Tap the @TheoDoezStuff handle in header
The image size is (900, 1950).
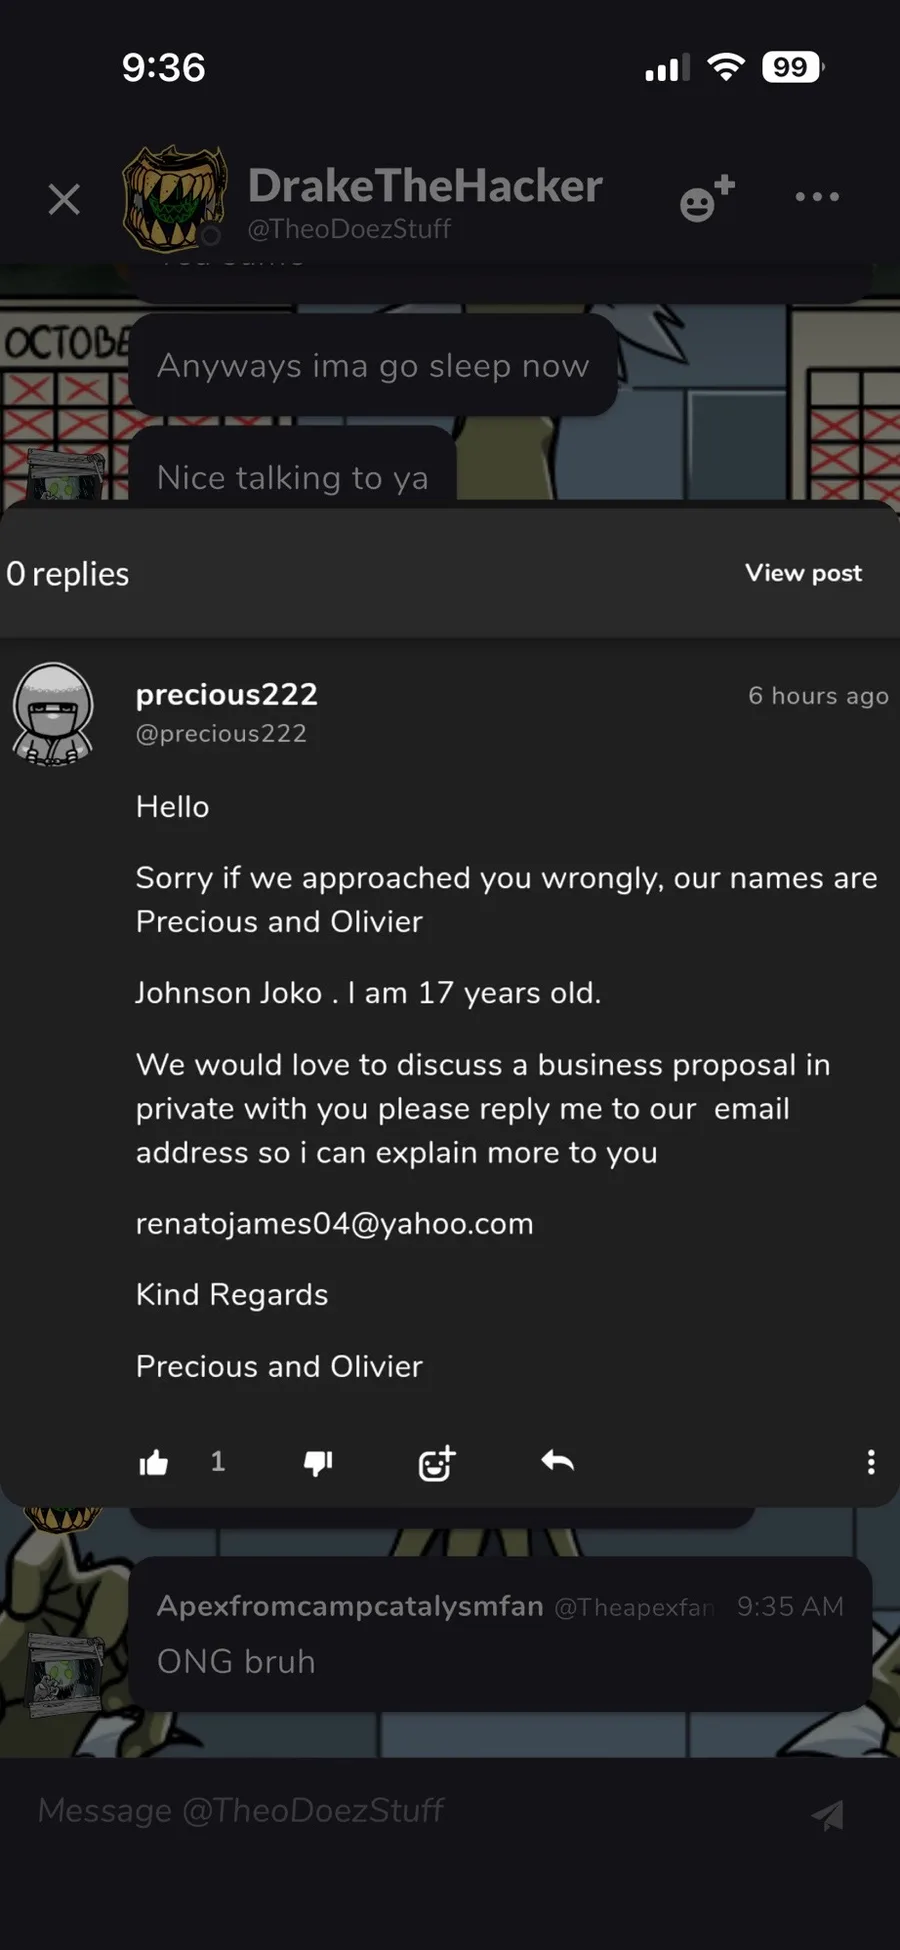(x=349, y=229)
